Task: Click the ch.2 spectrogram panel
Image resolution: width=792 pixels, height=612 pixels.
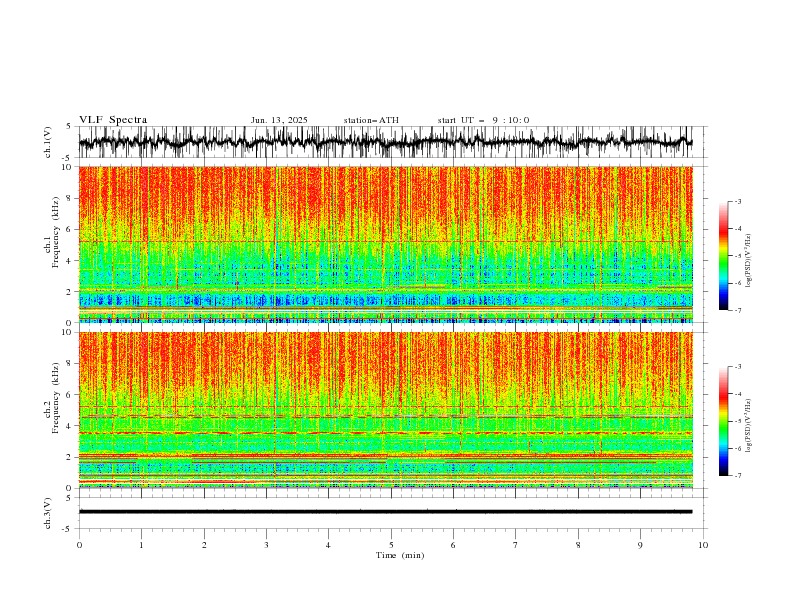Action: (385, 410)
